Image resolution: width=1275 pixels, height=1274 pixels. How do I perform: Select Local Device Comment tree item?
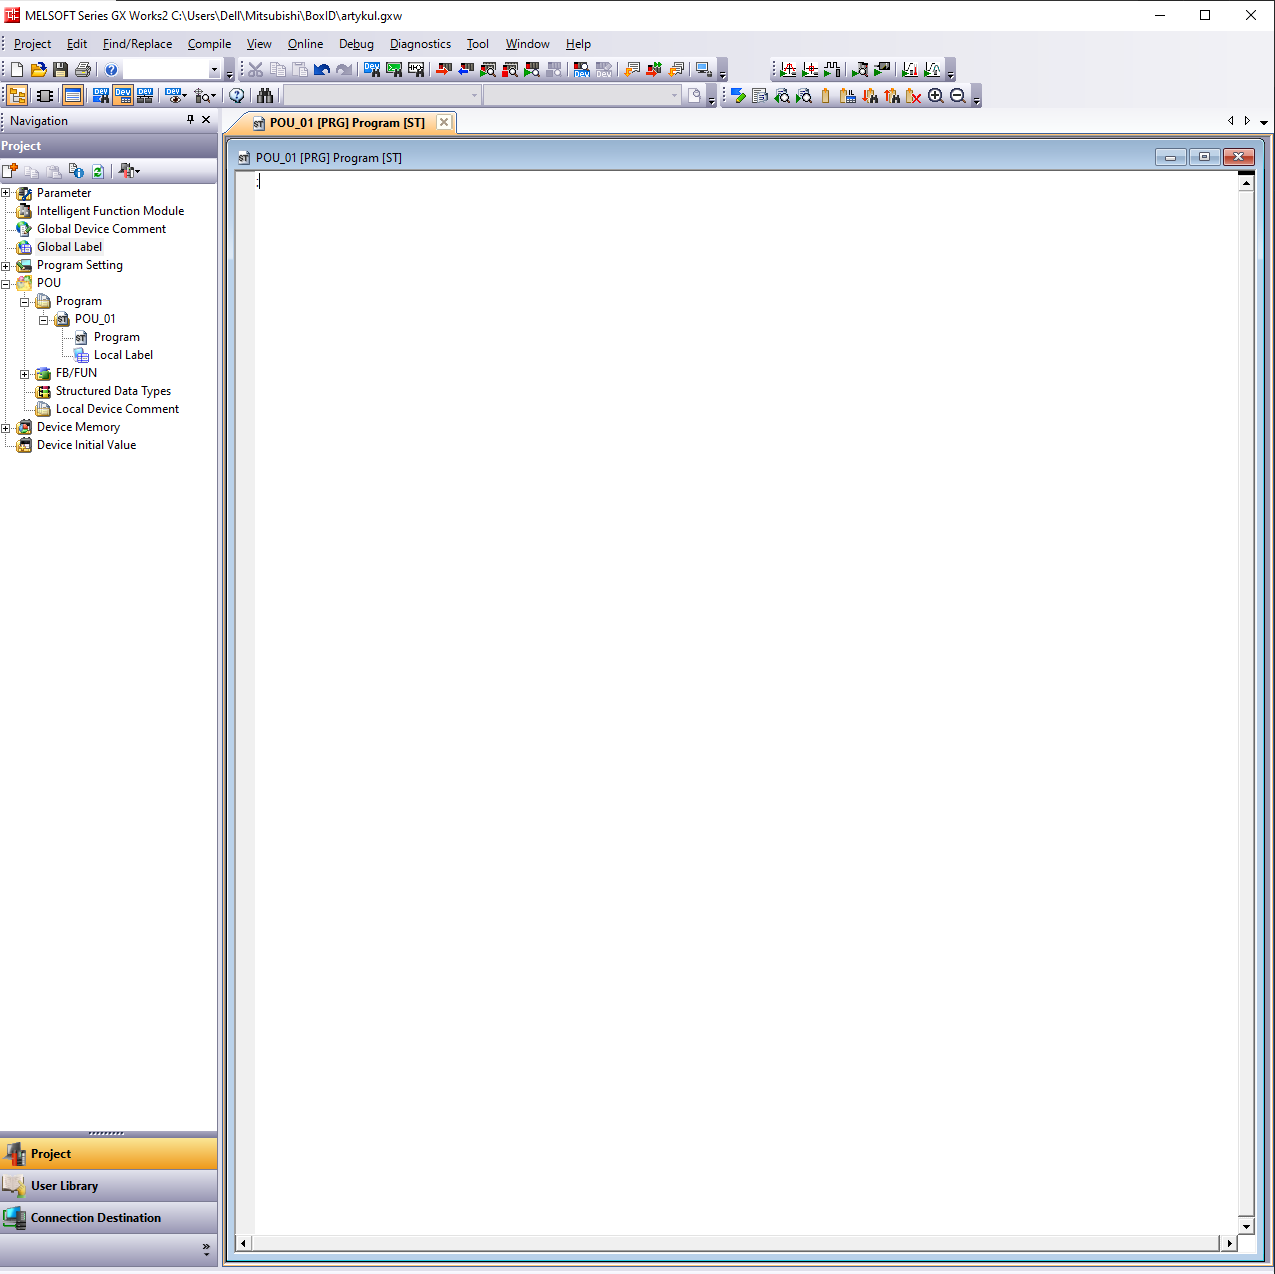[117, 409]
